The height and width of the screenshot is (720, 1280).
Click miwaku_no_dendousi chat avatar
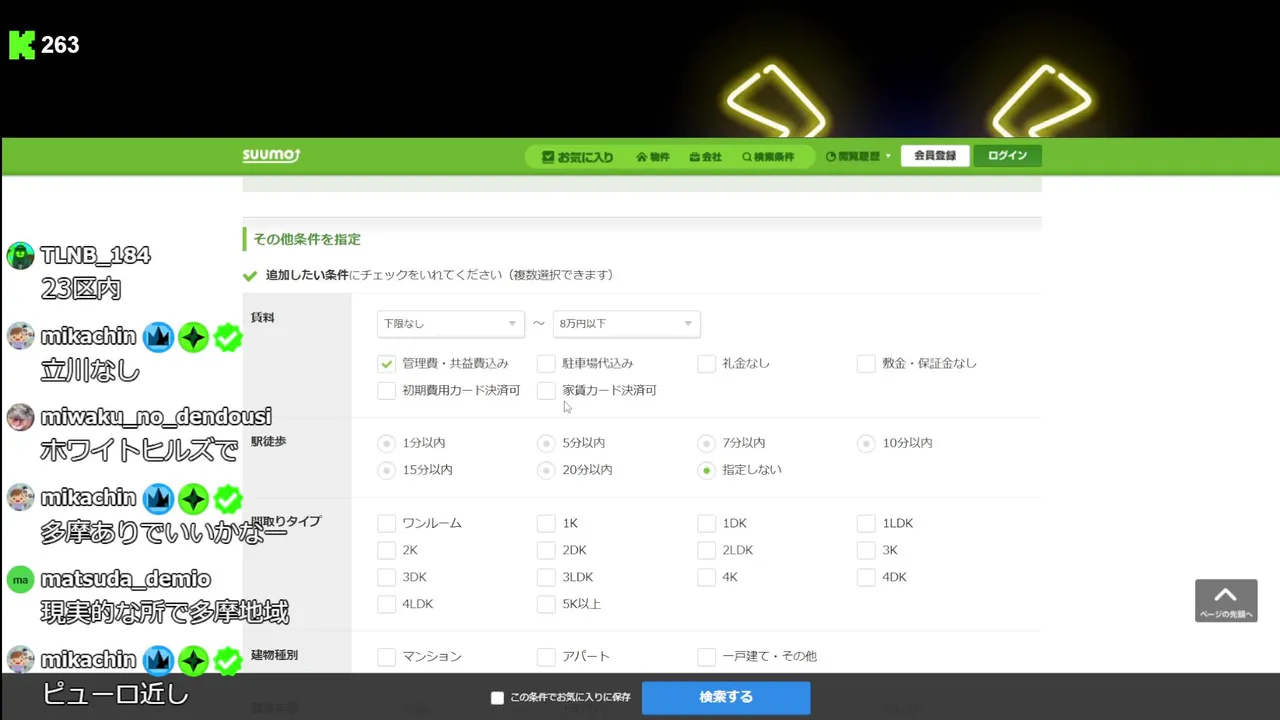[x=20, y=417]
